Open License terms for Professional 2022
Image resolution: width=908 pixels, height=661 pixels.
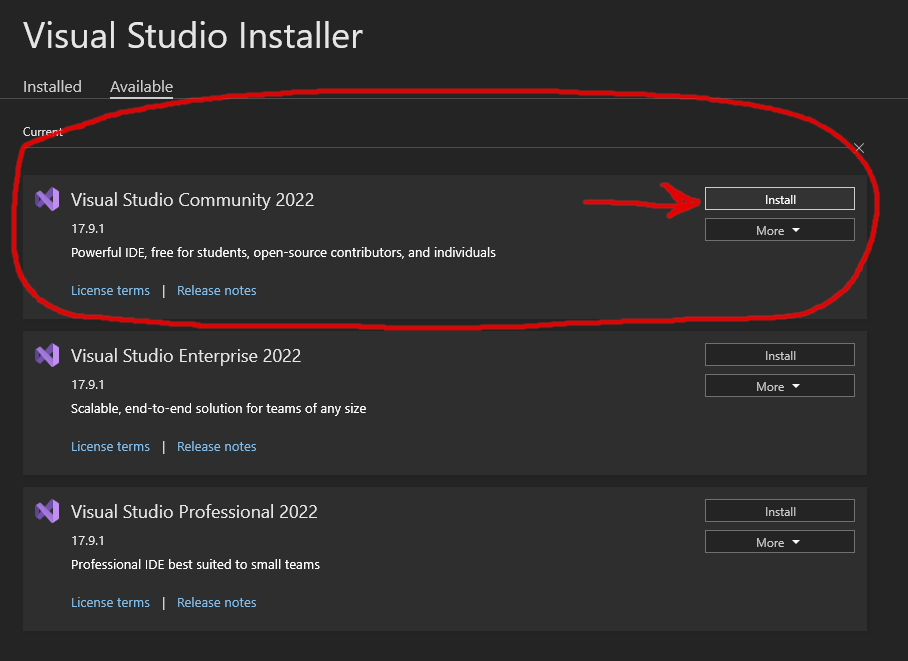(110, 603)
